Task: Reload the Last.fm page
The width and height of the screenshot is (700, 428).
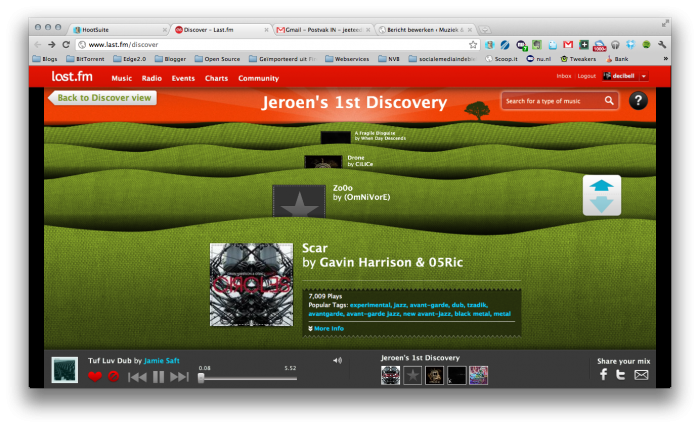Action: tap(66, 45)
